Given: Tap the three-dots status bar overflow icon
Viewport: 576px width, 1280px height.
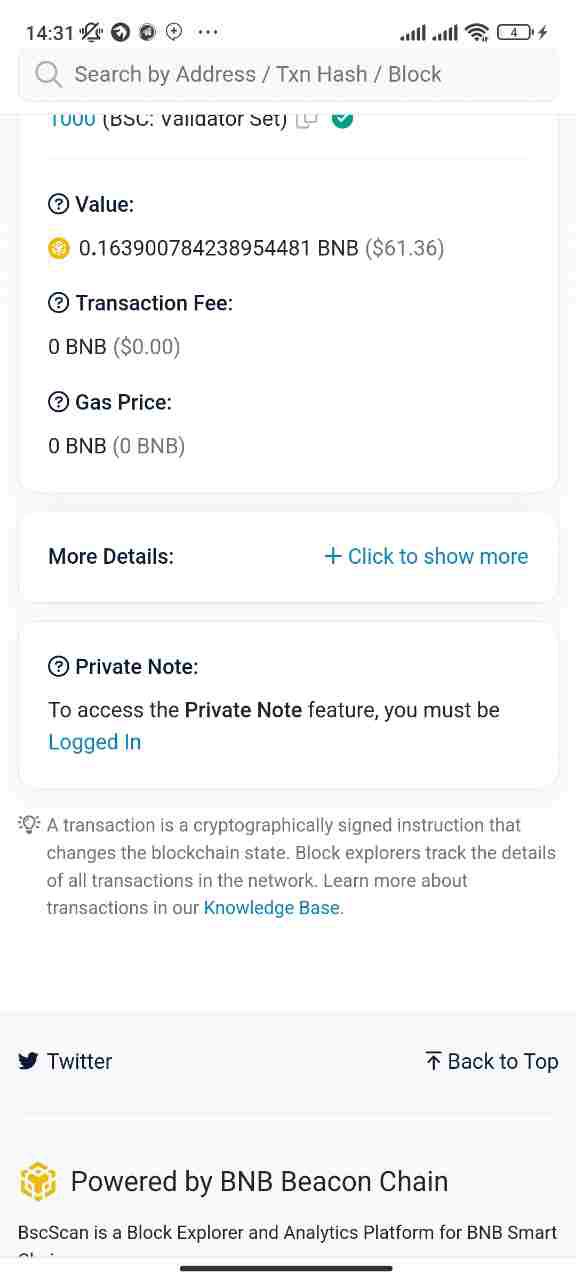Looking at the screenshot, I should (x=208, y=32).
